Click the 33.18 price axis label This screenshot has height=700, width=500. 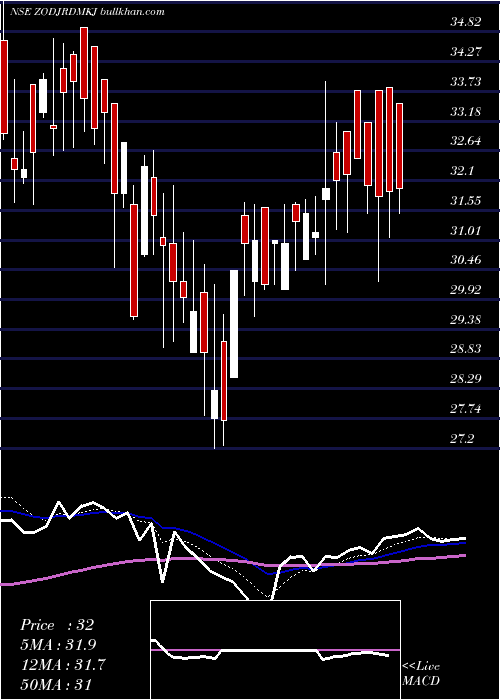pyautogui.click(x=466, y=111)
